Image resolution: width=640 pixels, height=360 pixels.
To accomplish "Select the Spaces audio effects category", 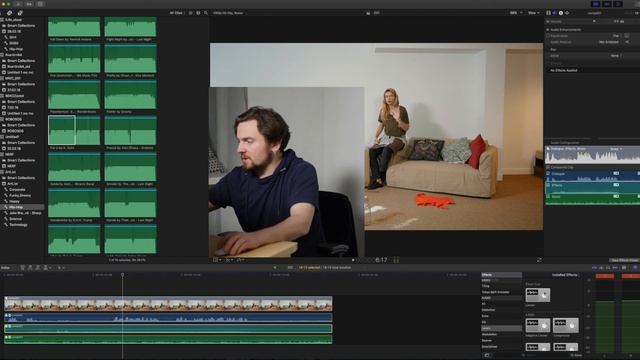I will (x=487, y=341).
